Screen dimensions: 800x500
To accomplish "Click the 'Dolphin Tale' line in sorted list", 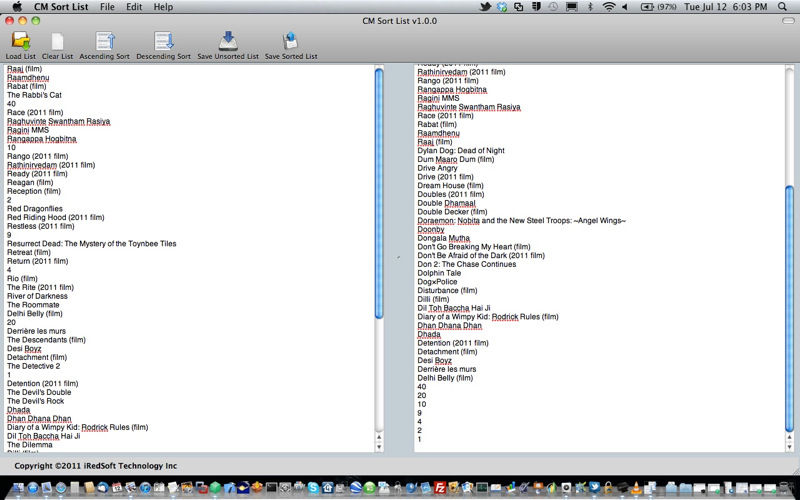I will click(x=439, y=272).
